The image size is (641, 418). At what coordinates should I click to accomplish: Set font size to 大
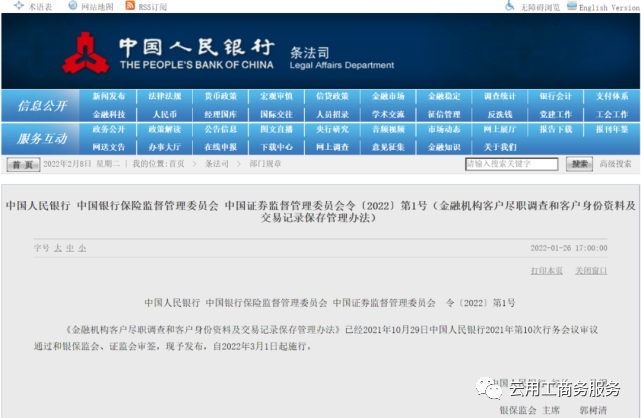click(x=58, y=248)
